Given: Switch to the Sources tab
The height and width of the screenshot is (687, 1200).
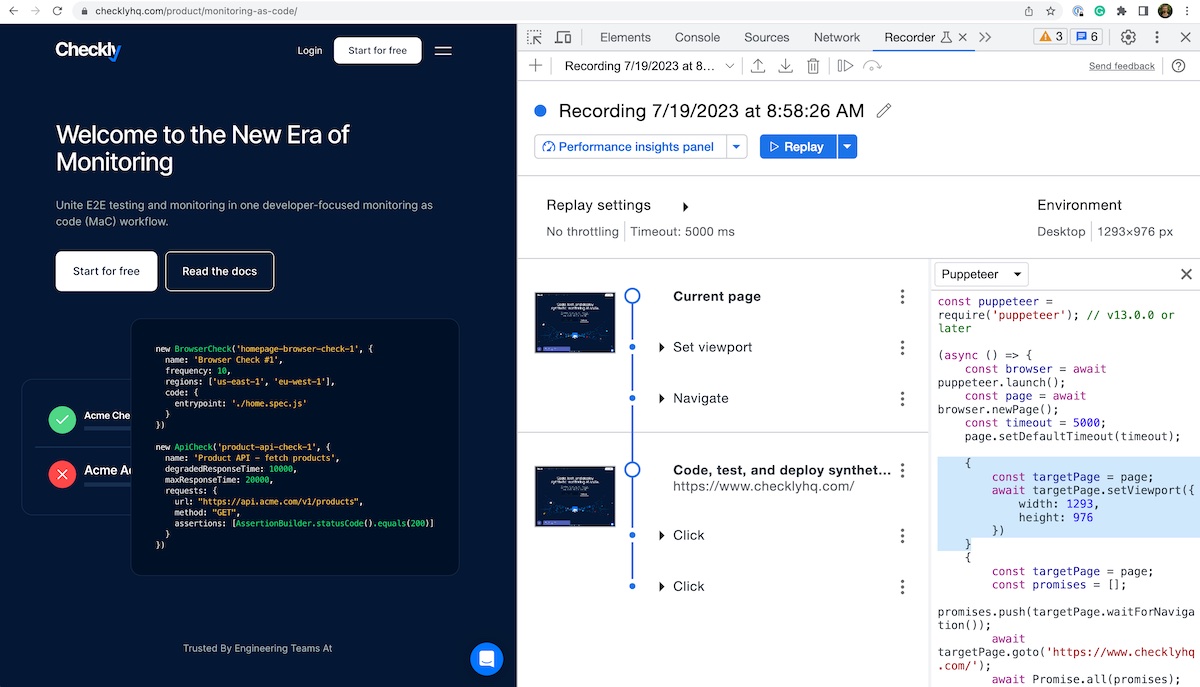Looking at the screenshot, I should coord(767,37).
